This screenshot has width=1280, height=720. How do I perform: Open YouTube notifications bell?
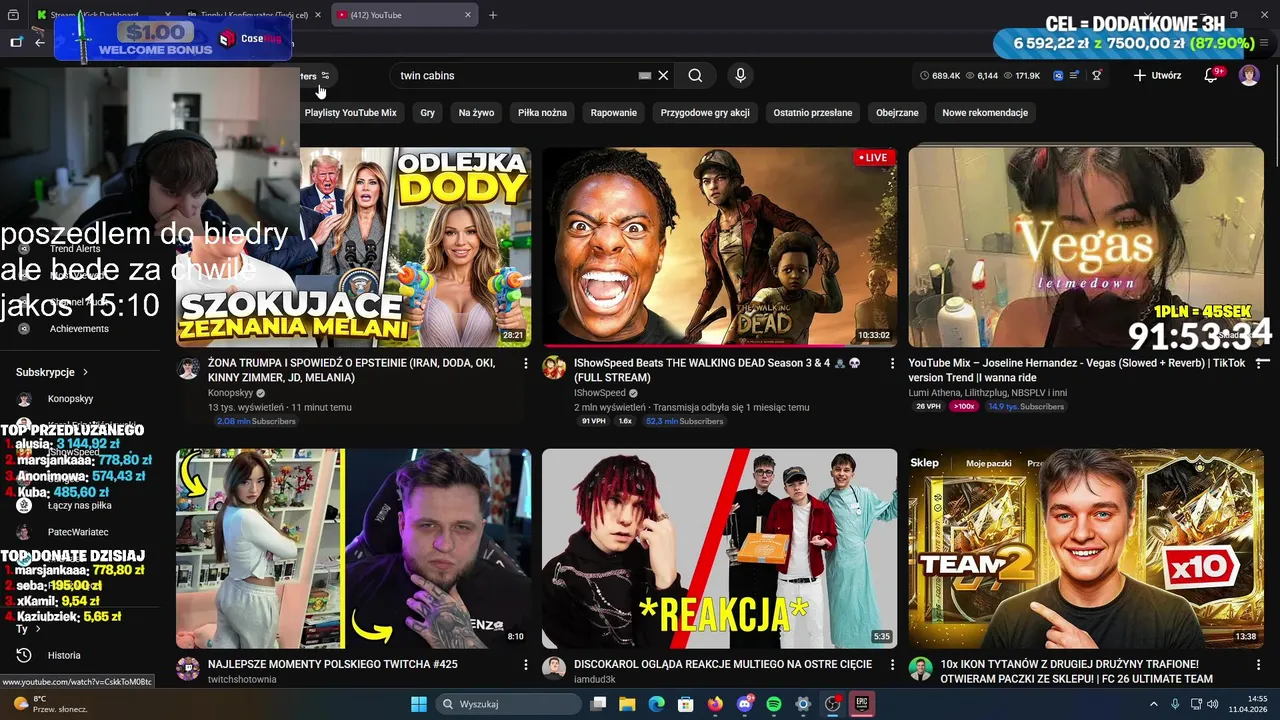1211,75
